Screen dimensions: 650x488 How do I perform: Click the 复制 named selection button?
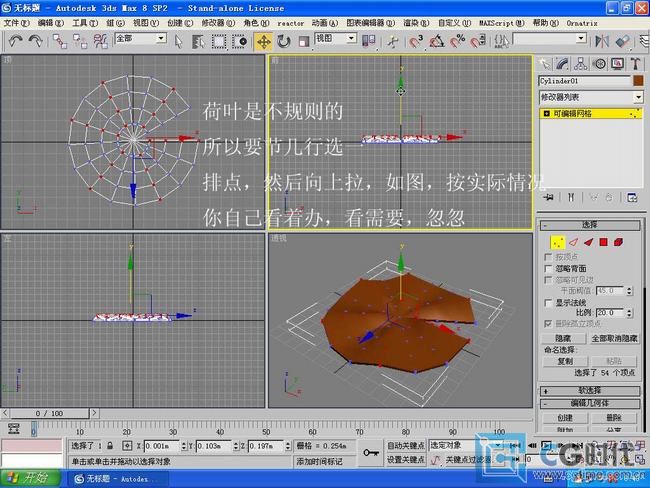(x=565, y=361)
